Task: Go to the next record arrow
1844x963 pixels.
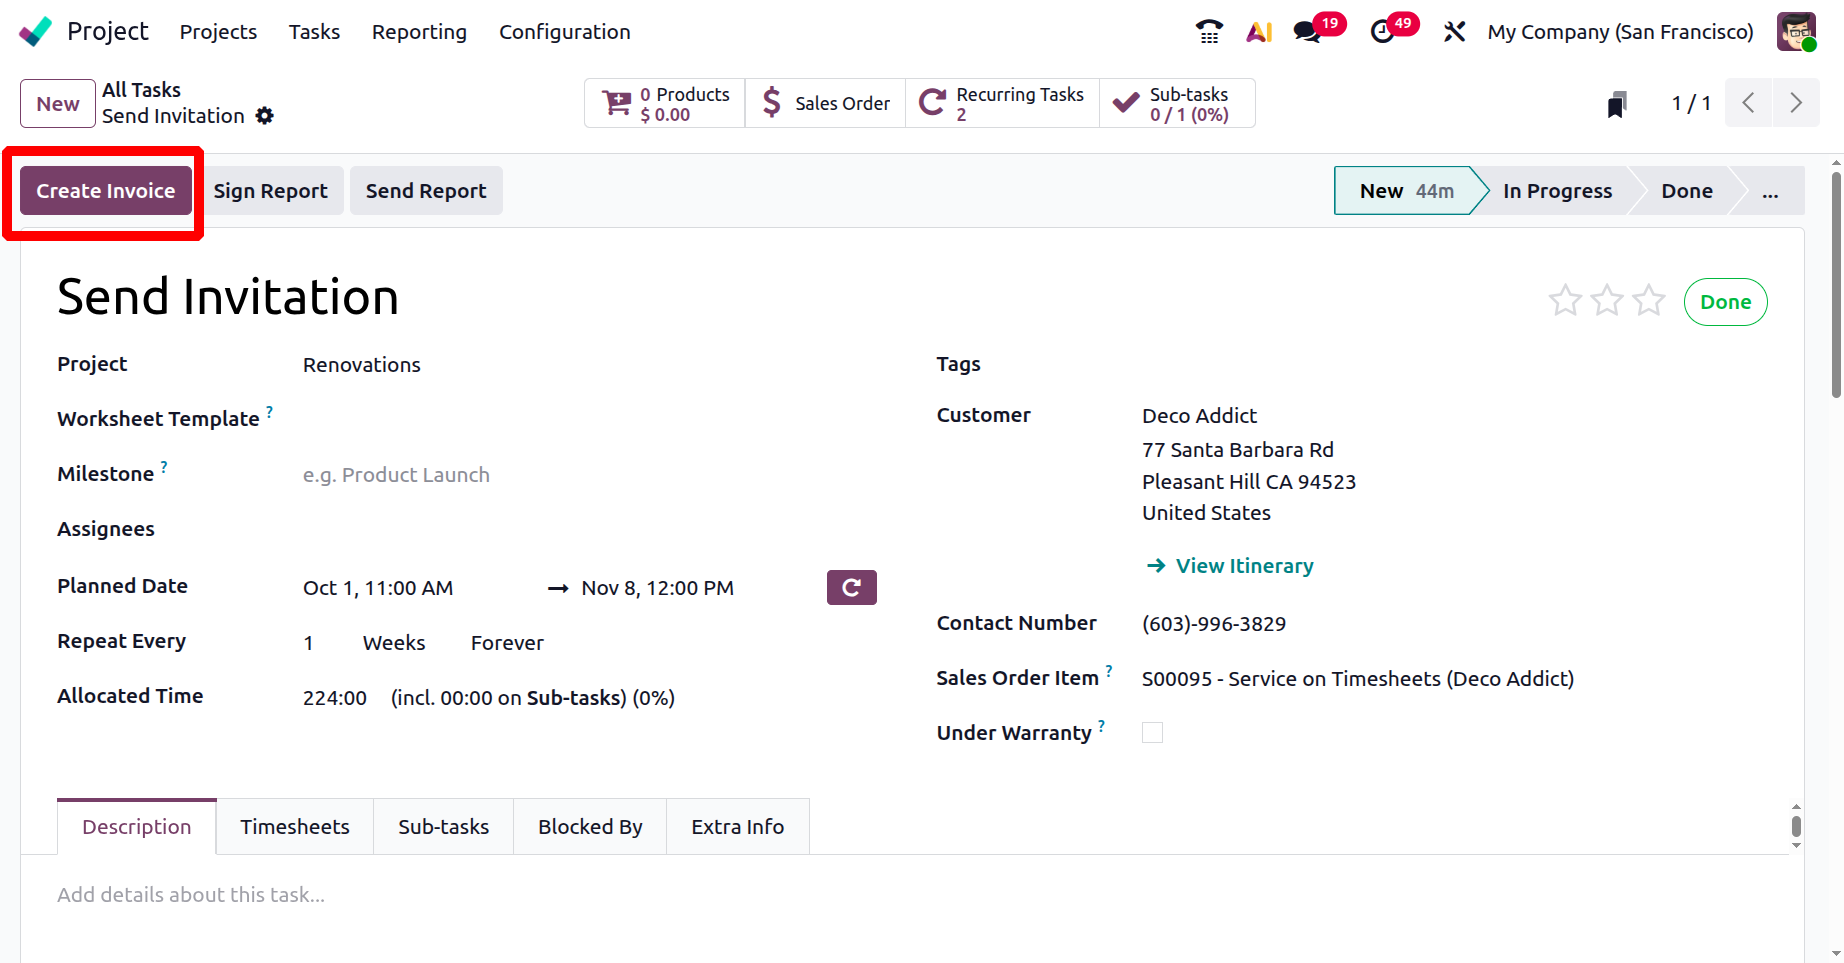Action: [1796, 103]
